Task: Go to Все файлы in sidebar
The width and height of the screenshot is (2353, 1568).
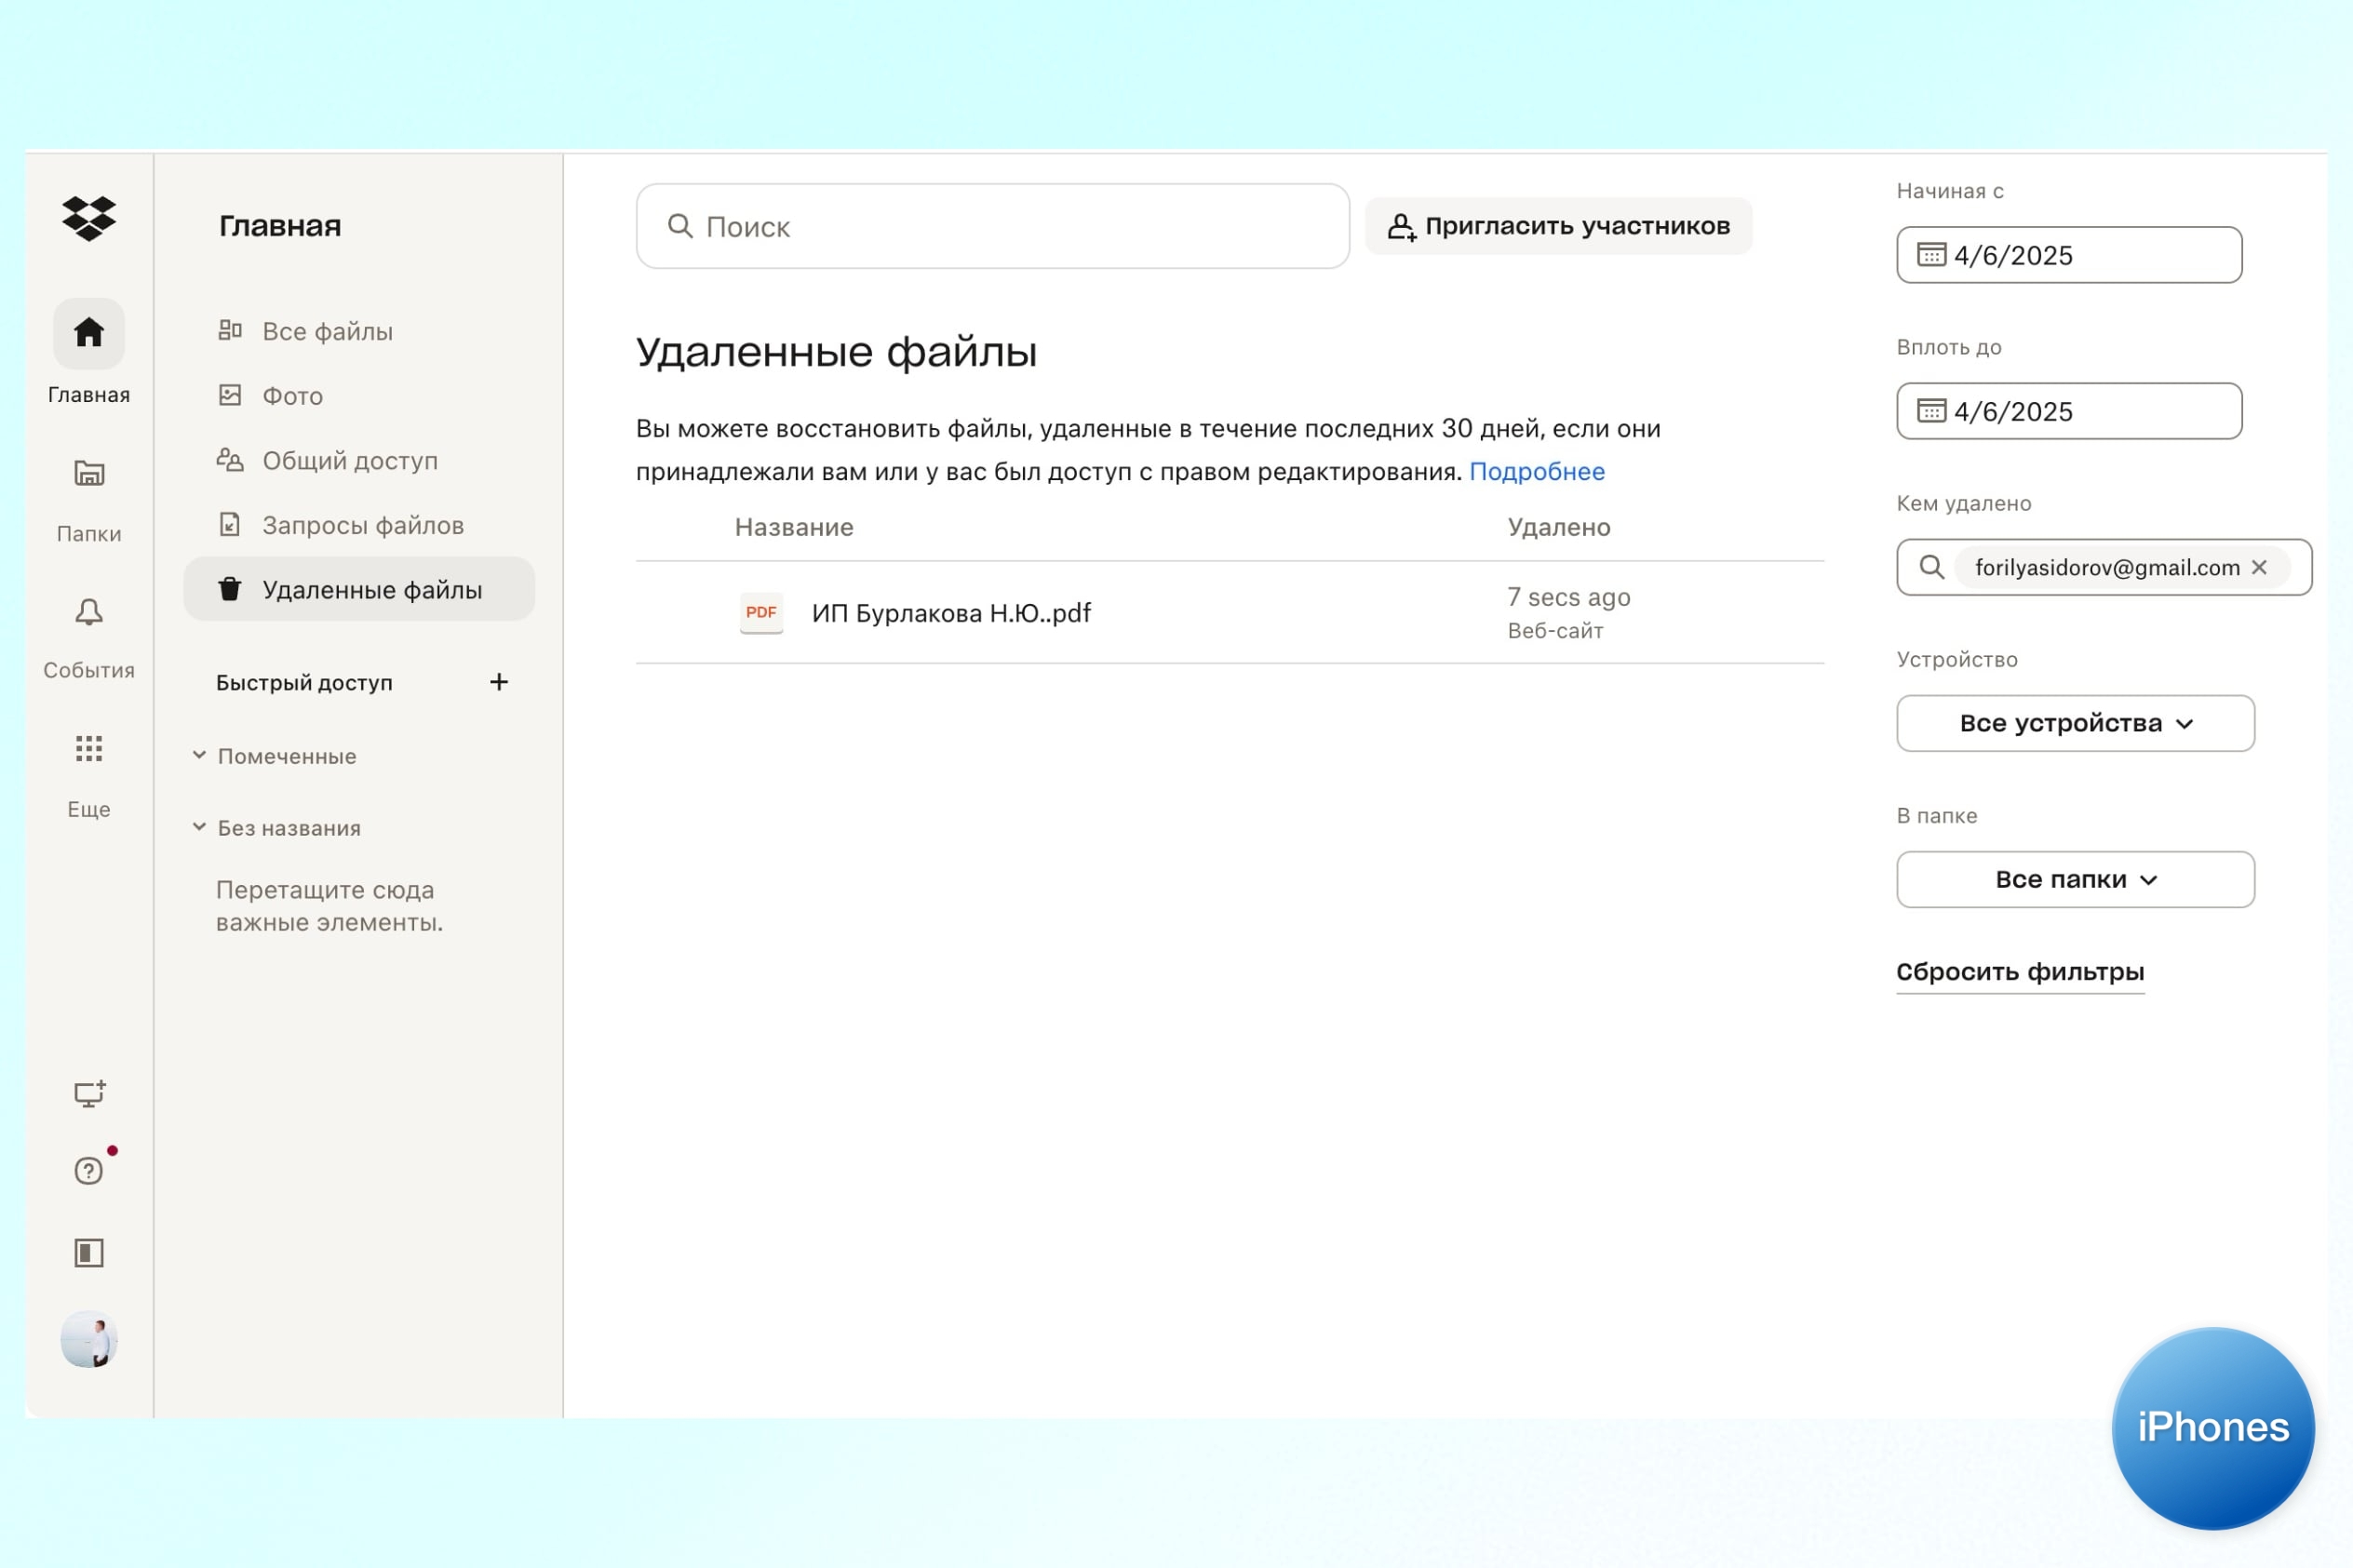Action: pyautogui.click(x=327, y=332)
